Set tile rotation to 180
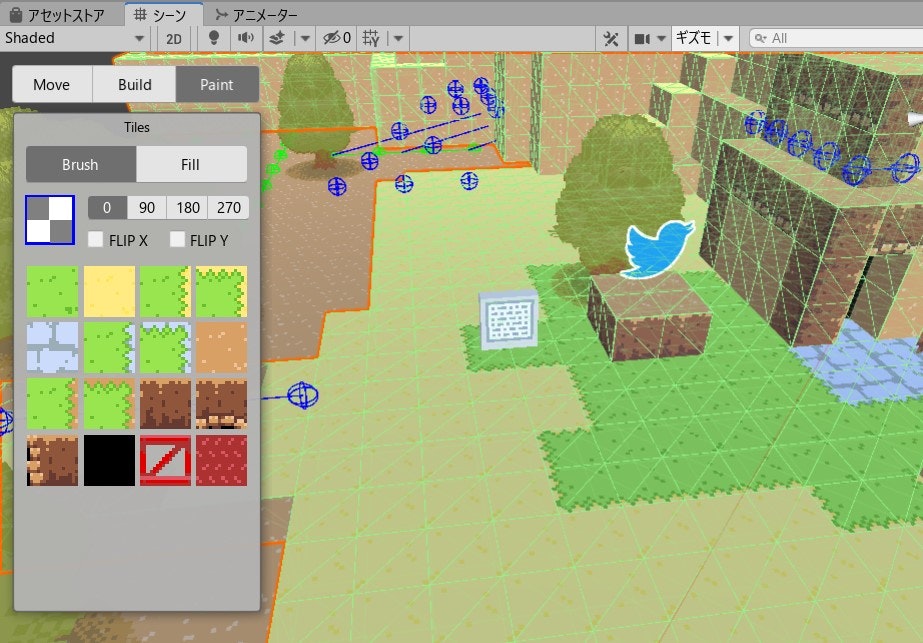The height and width of the screenshot is (643, 923). click(188, 208)
